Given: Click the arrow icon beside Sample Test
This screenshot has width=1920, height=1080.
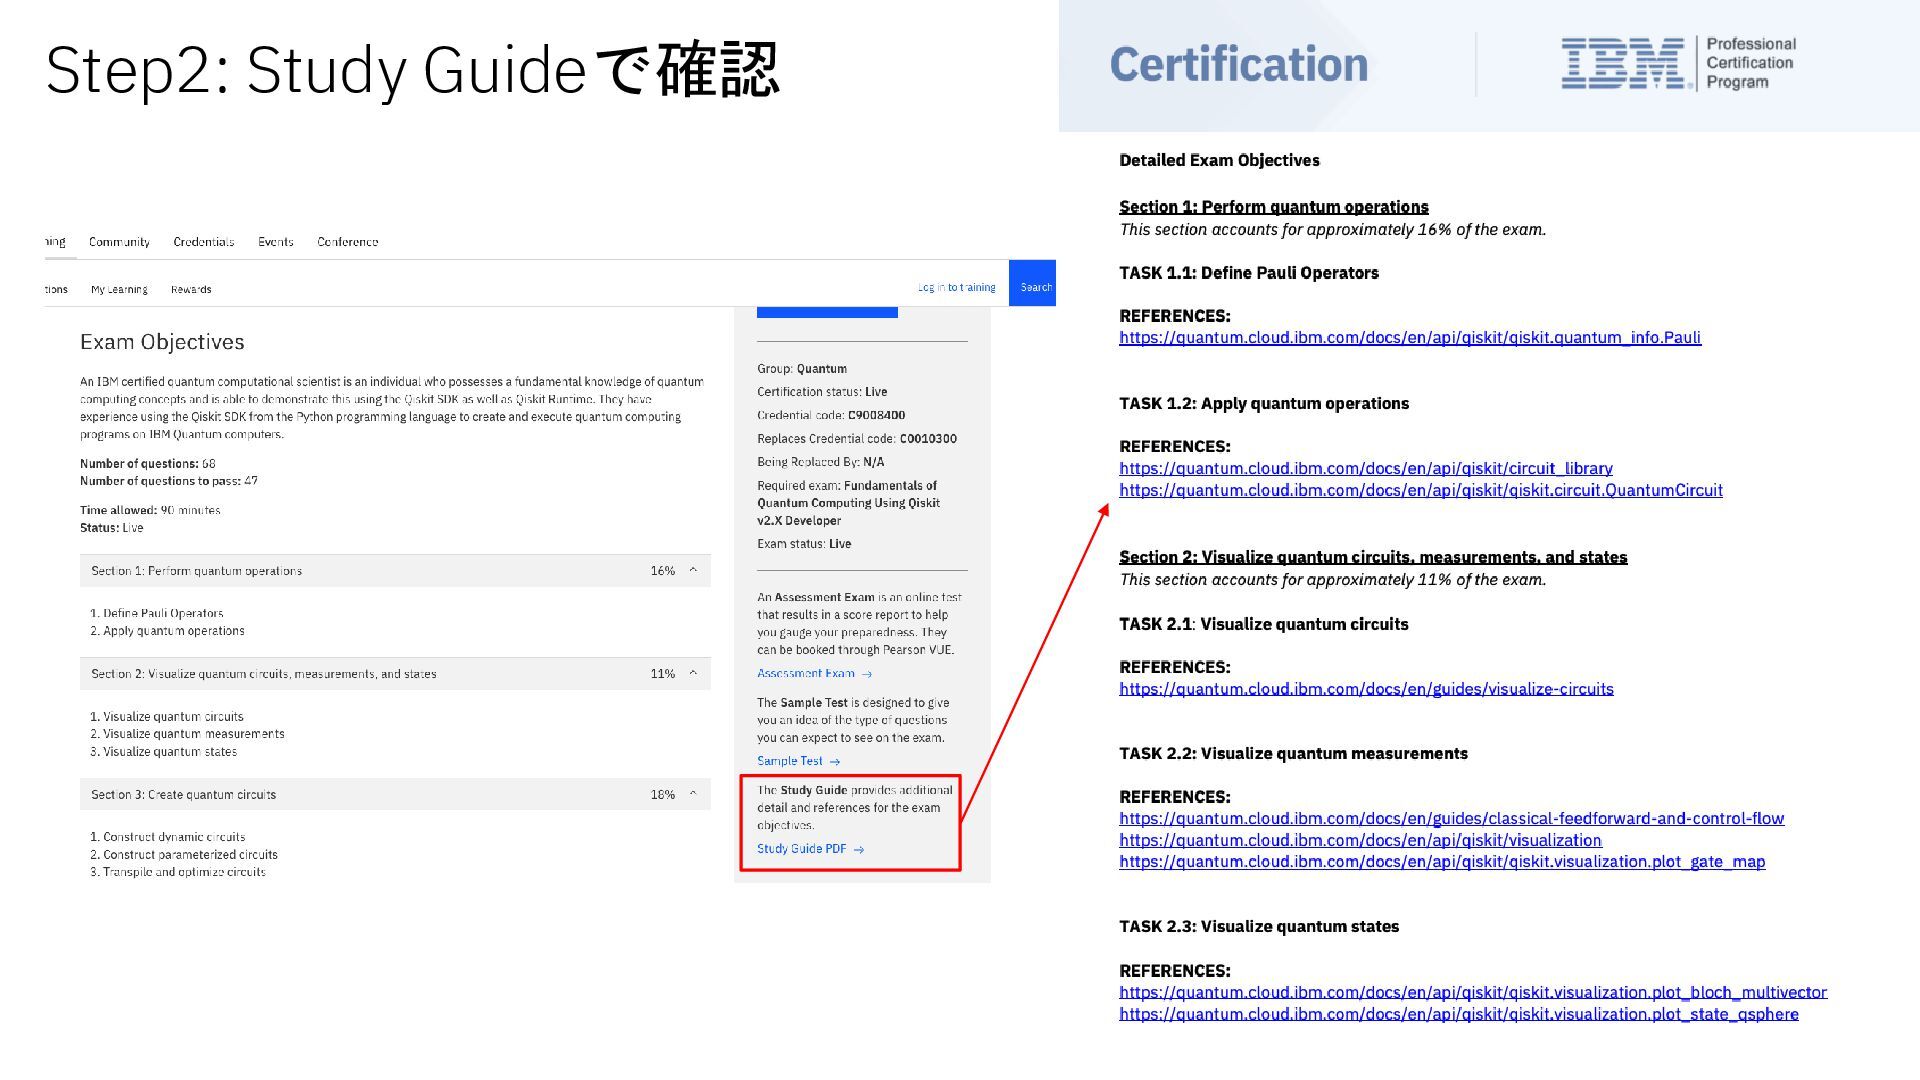Looking at the screenshot, I should coord(835,762).
